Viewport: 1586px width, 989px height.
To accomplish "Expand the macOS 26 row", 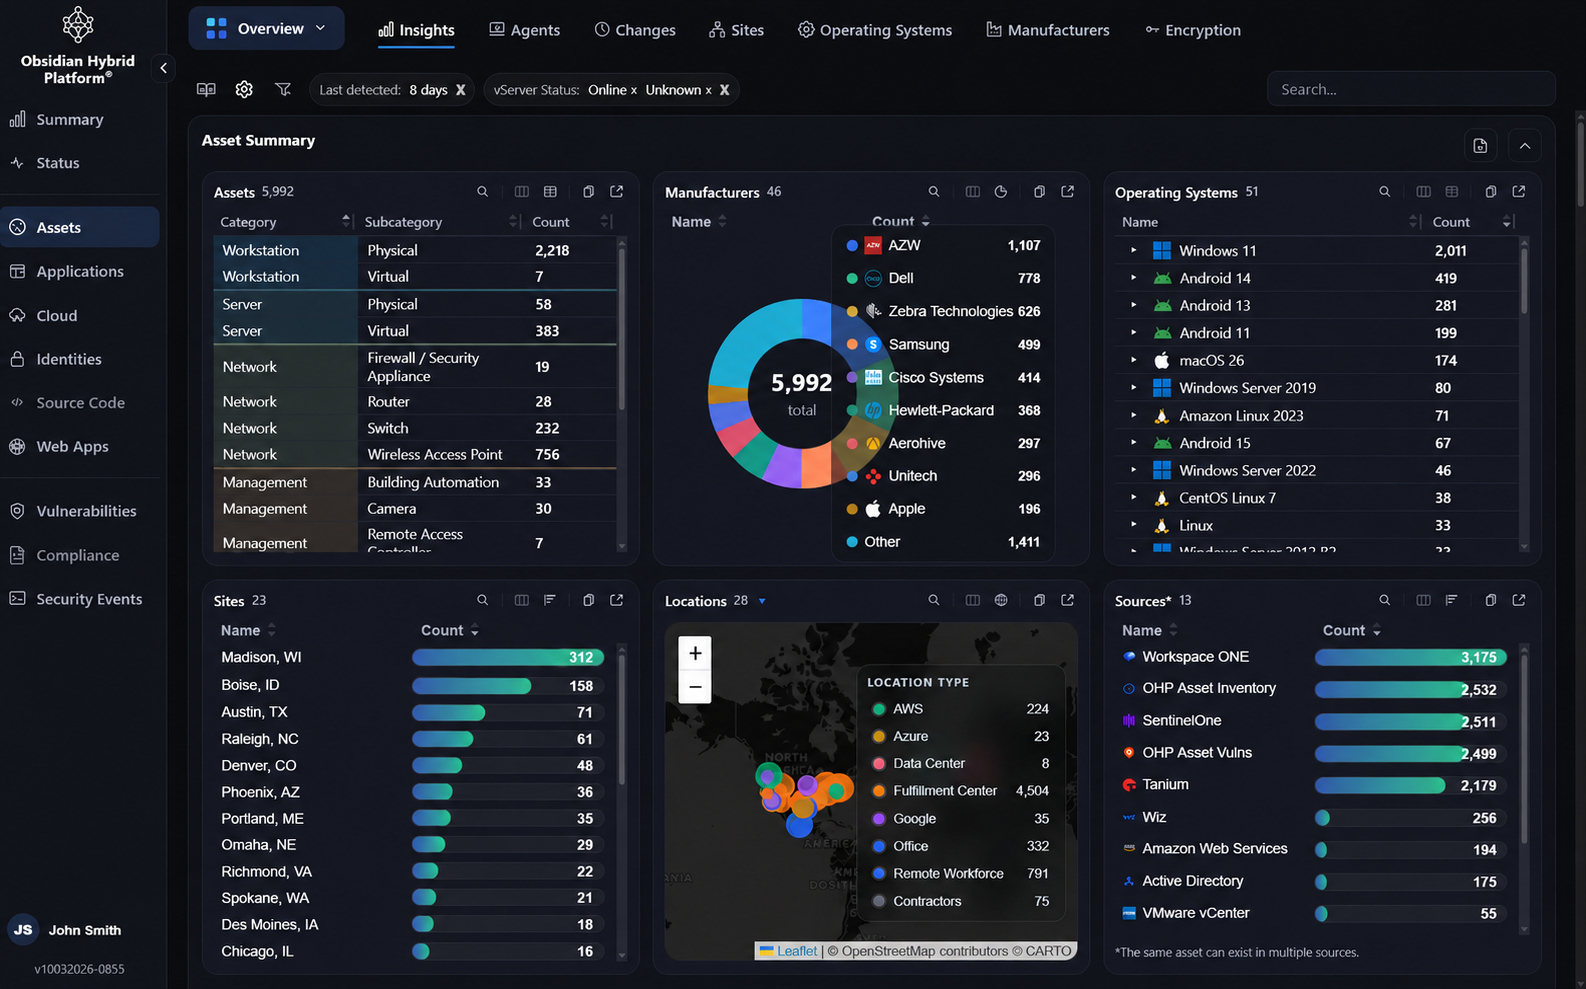I will (x=1133, y=360).
